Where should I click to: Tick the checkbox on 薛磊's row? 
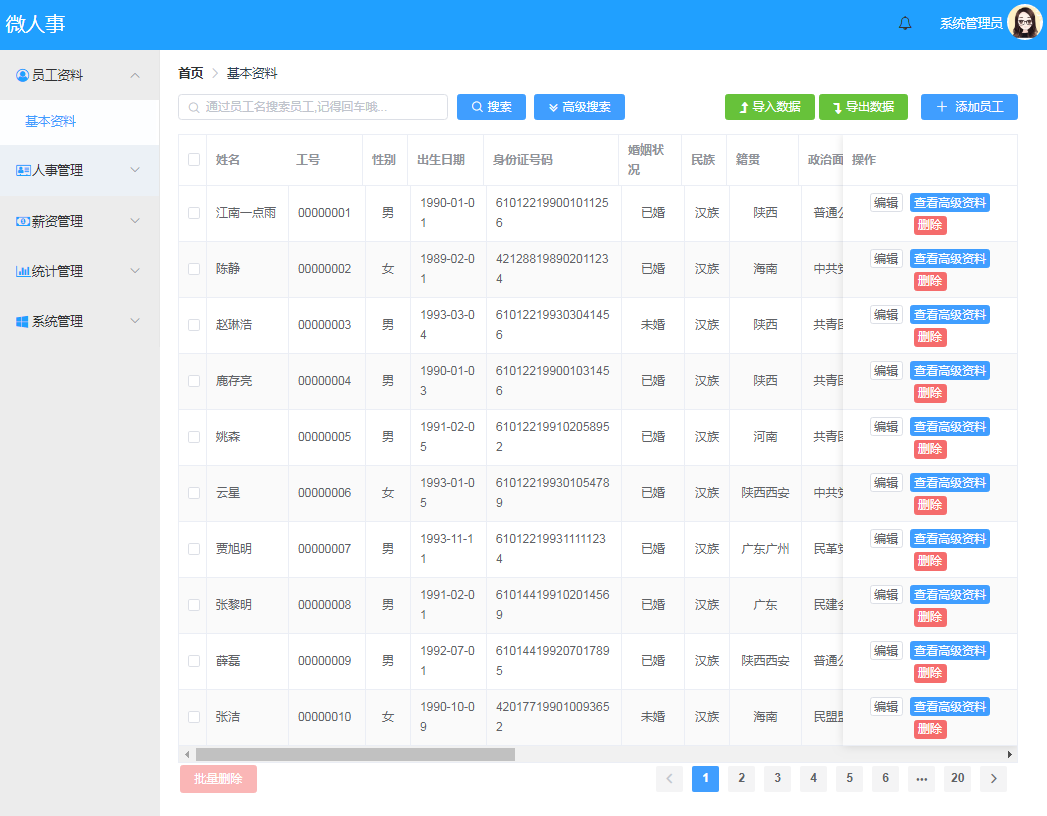(x=192, y=660)
